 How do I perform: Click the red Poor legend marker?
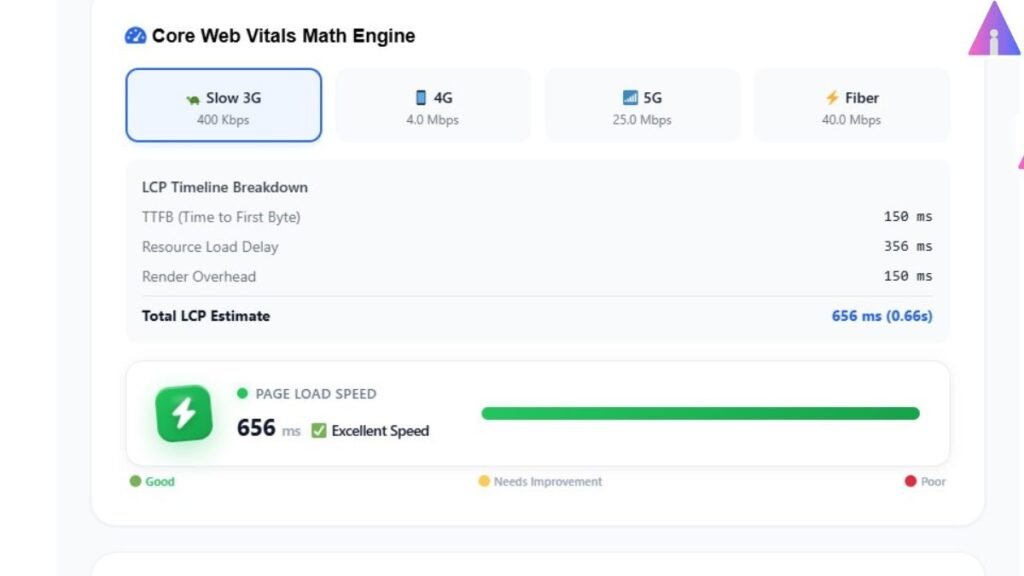910,481
